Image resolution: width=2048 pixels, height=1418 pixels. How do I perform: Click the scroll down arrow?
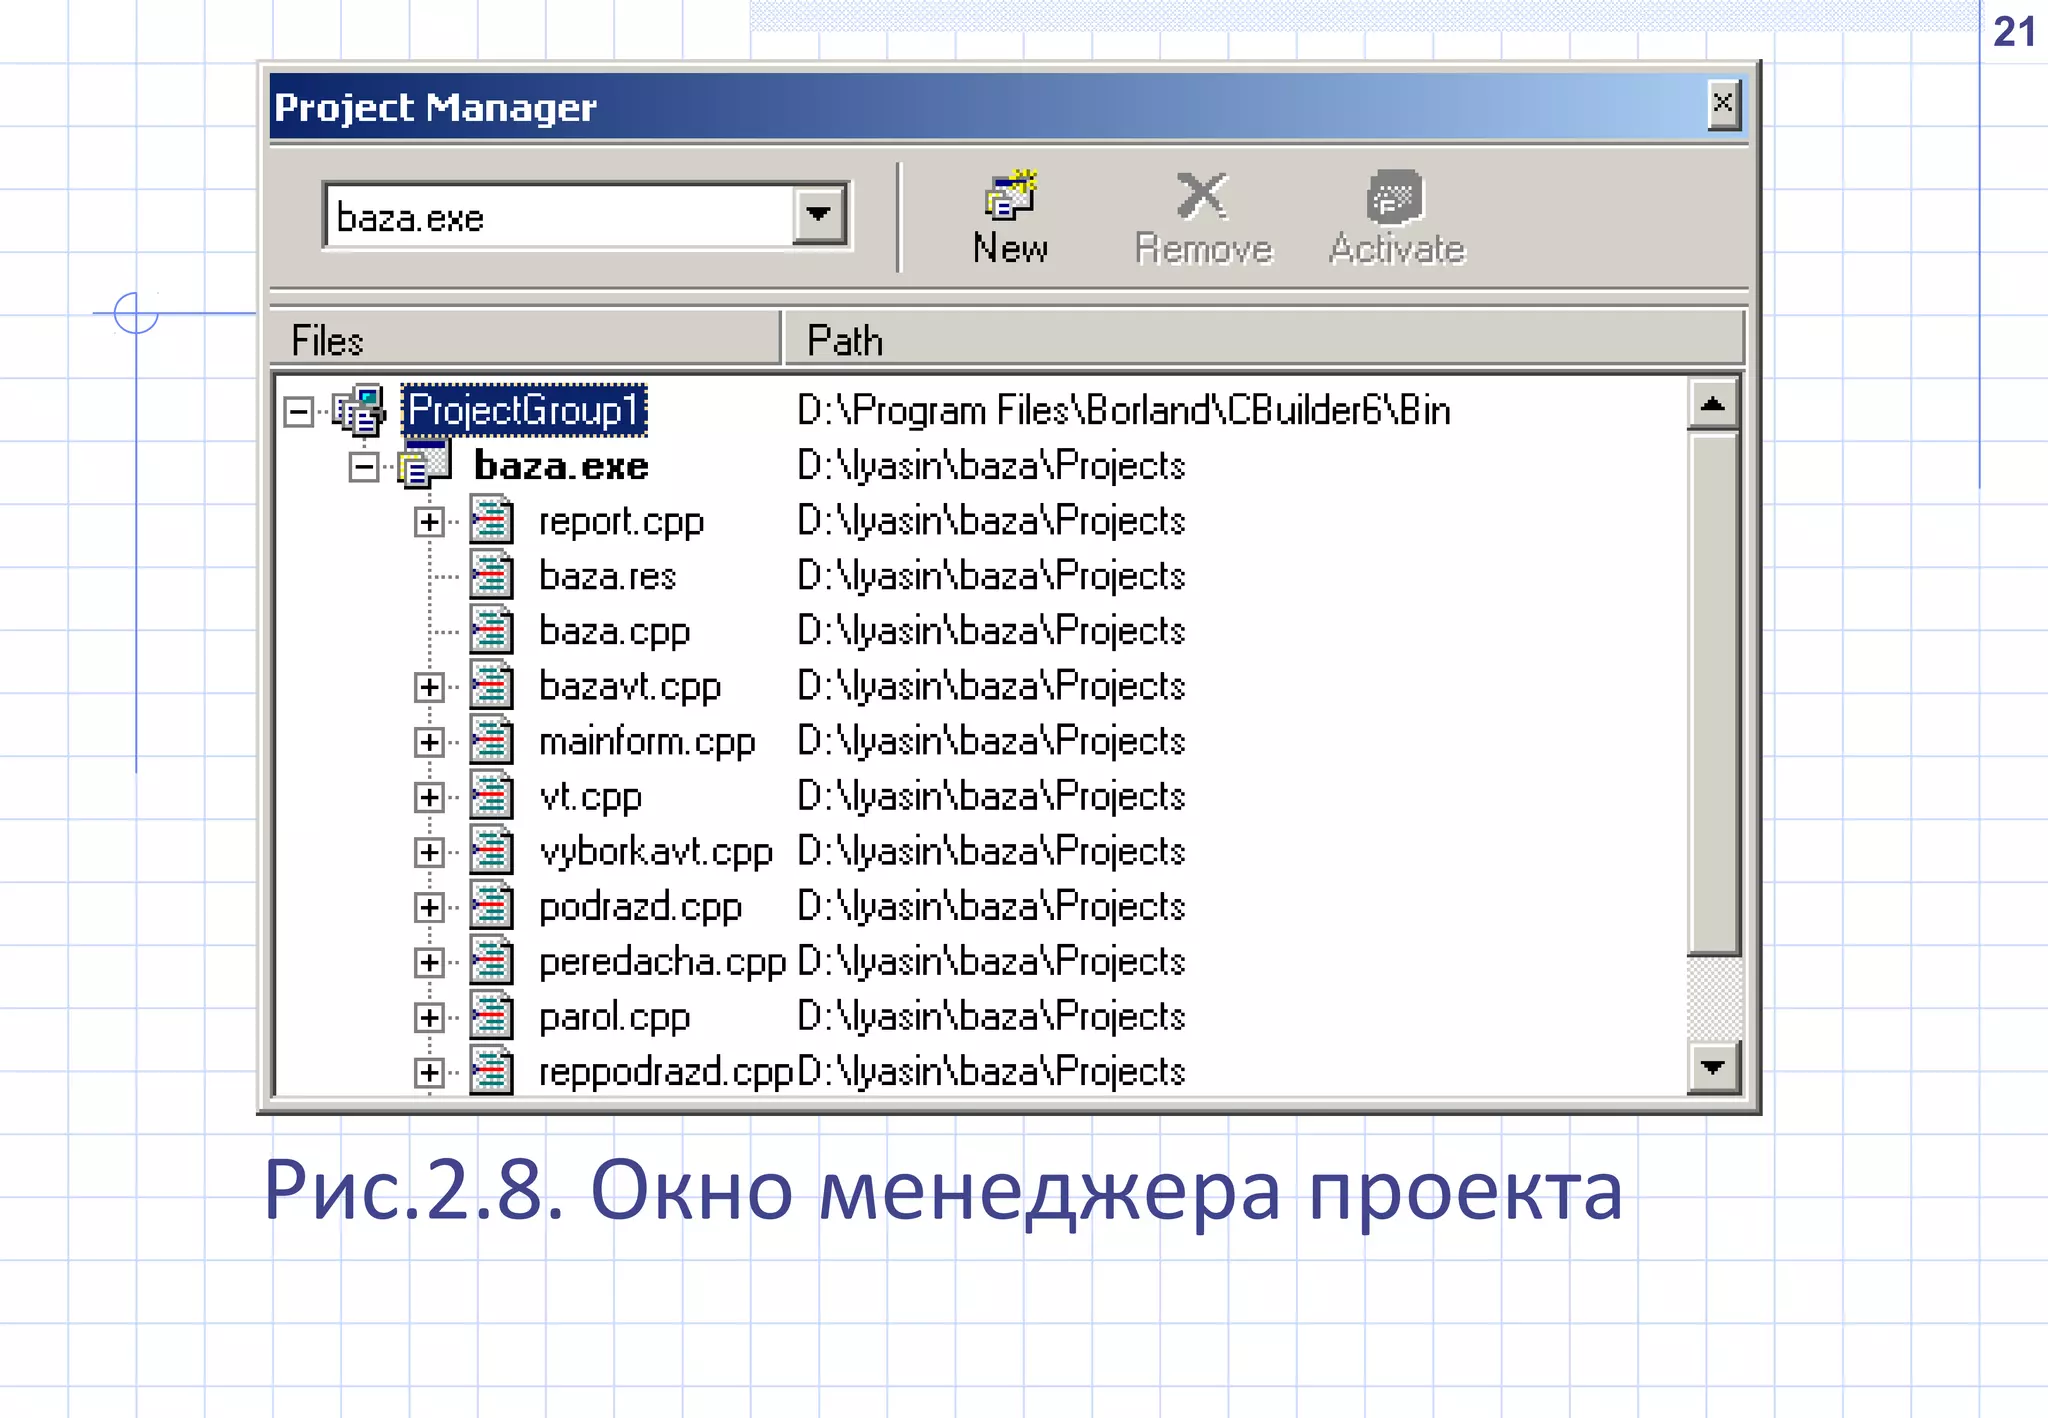pos(1712,1067)
